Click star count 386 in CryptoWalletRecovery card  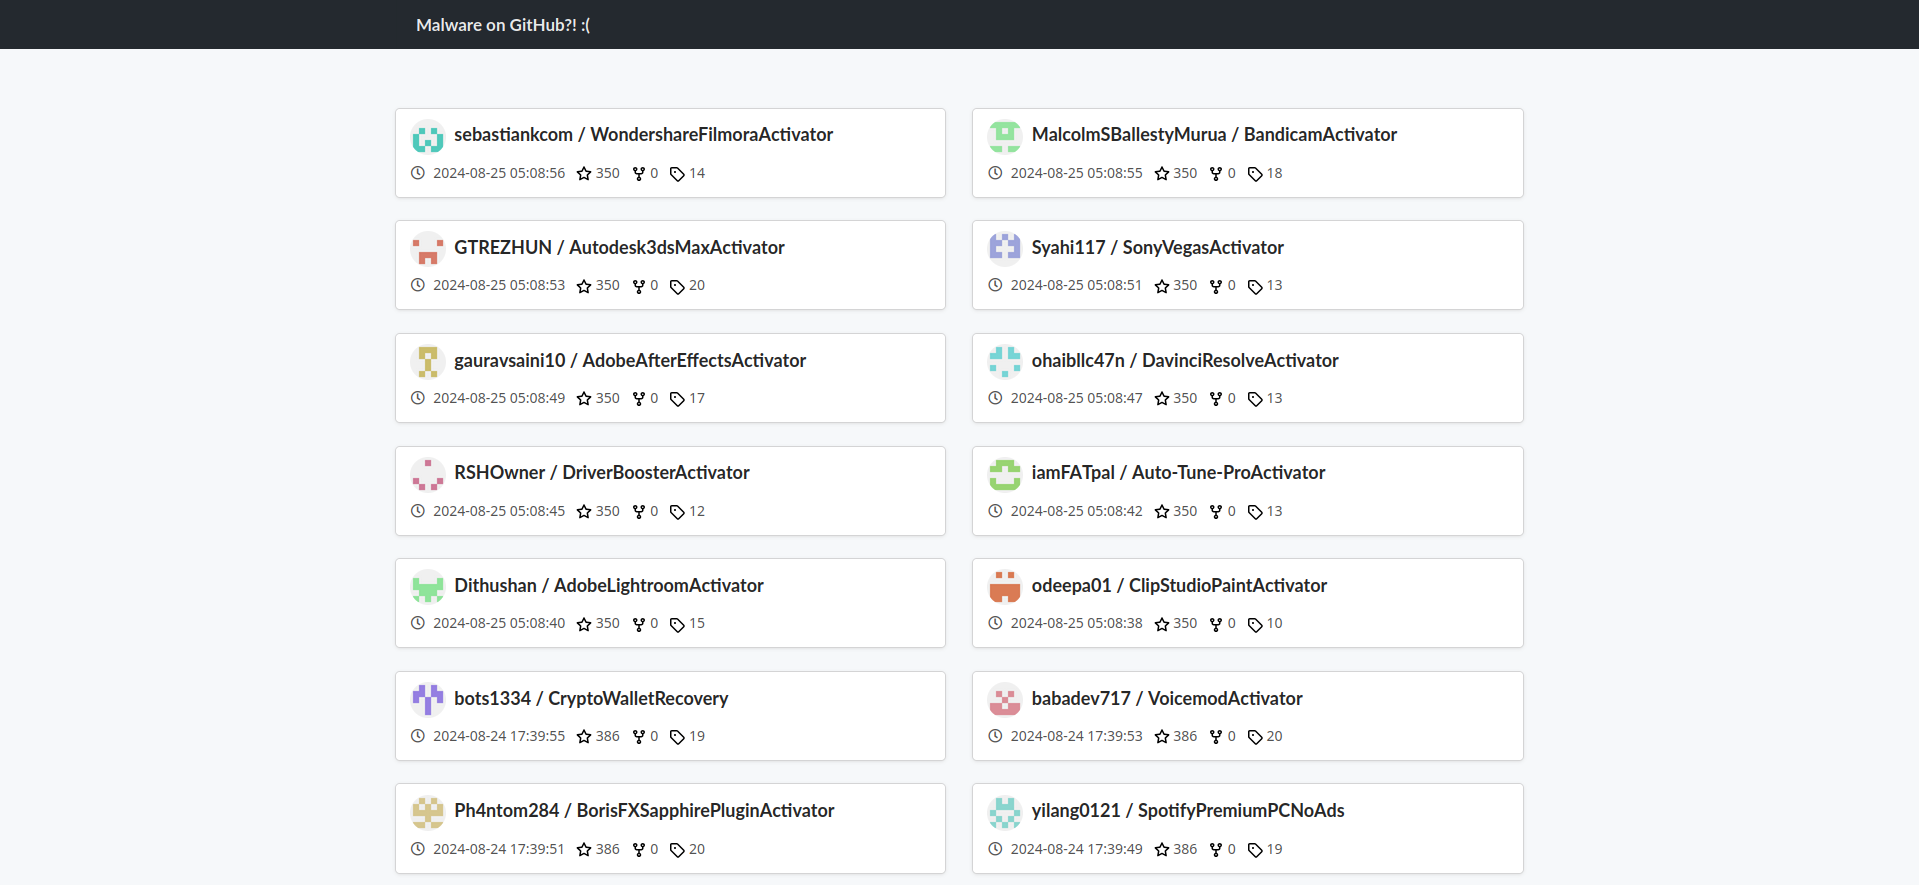(x=608, y=736)
